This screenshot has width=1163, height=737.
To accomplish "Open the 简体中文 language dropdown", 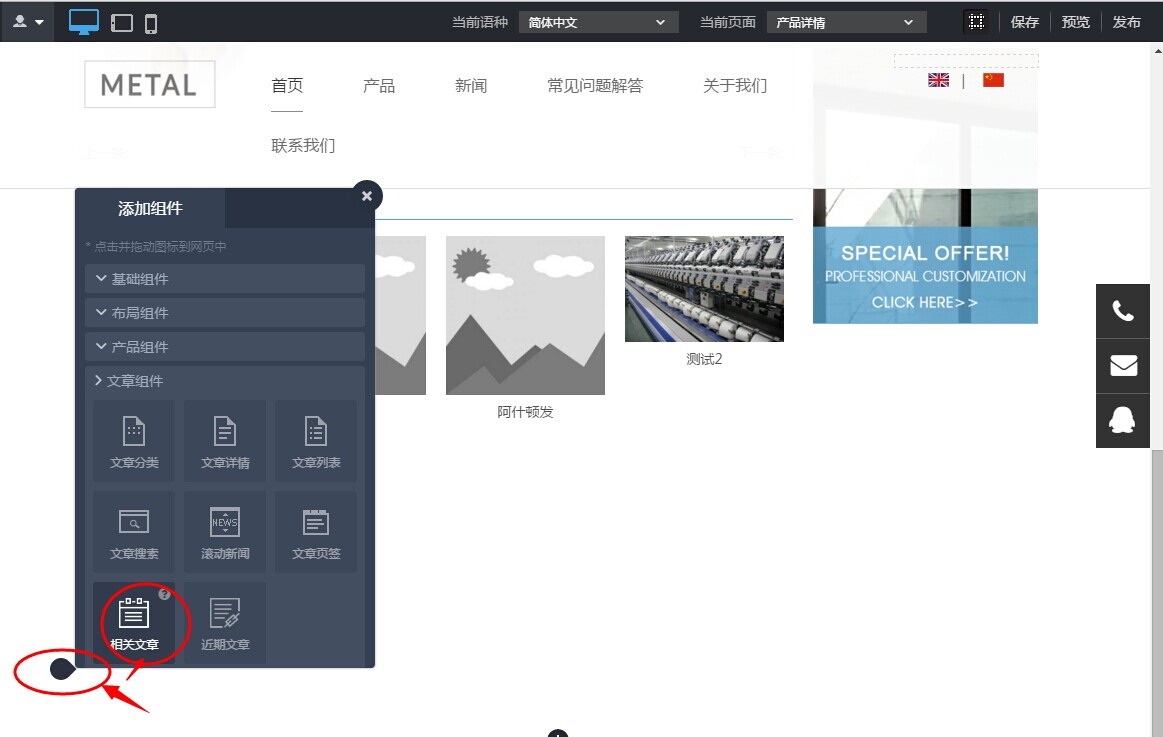I will click(597, 21).
